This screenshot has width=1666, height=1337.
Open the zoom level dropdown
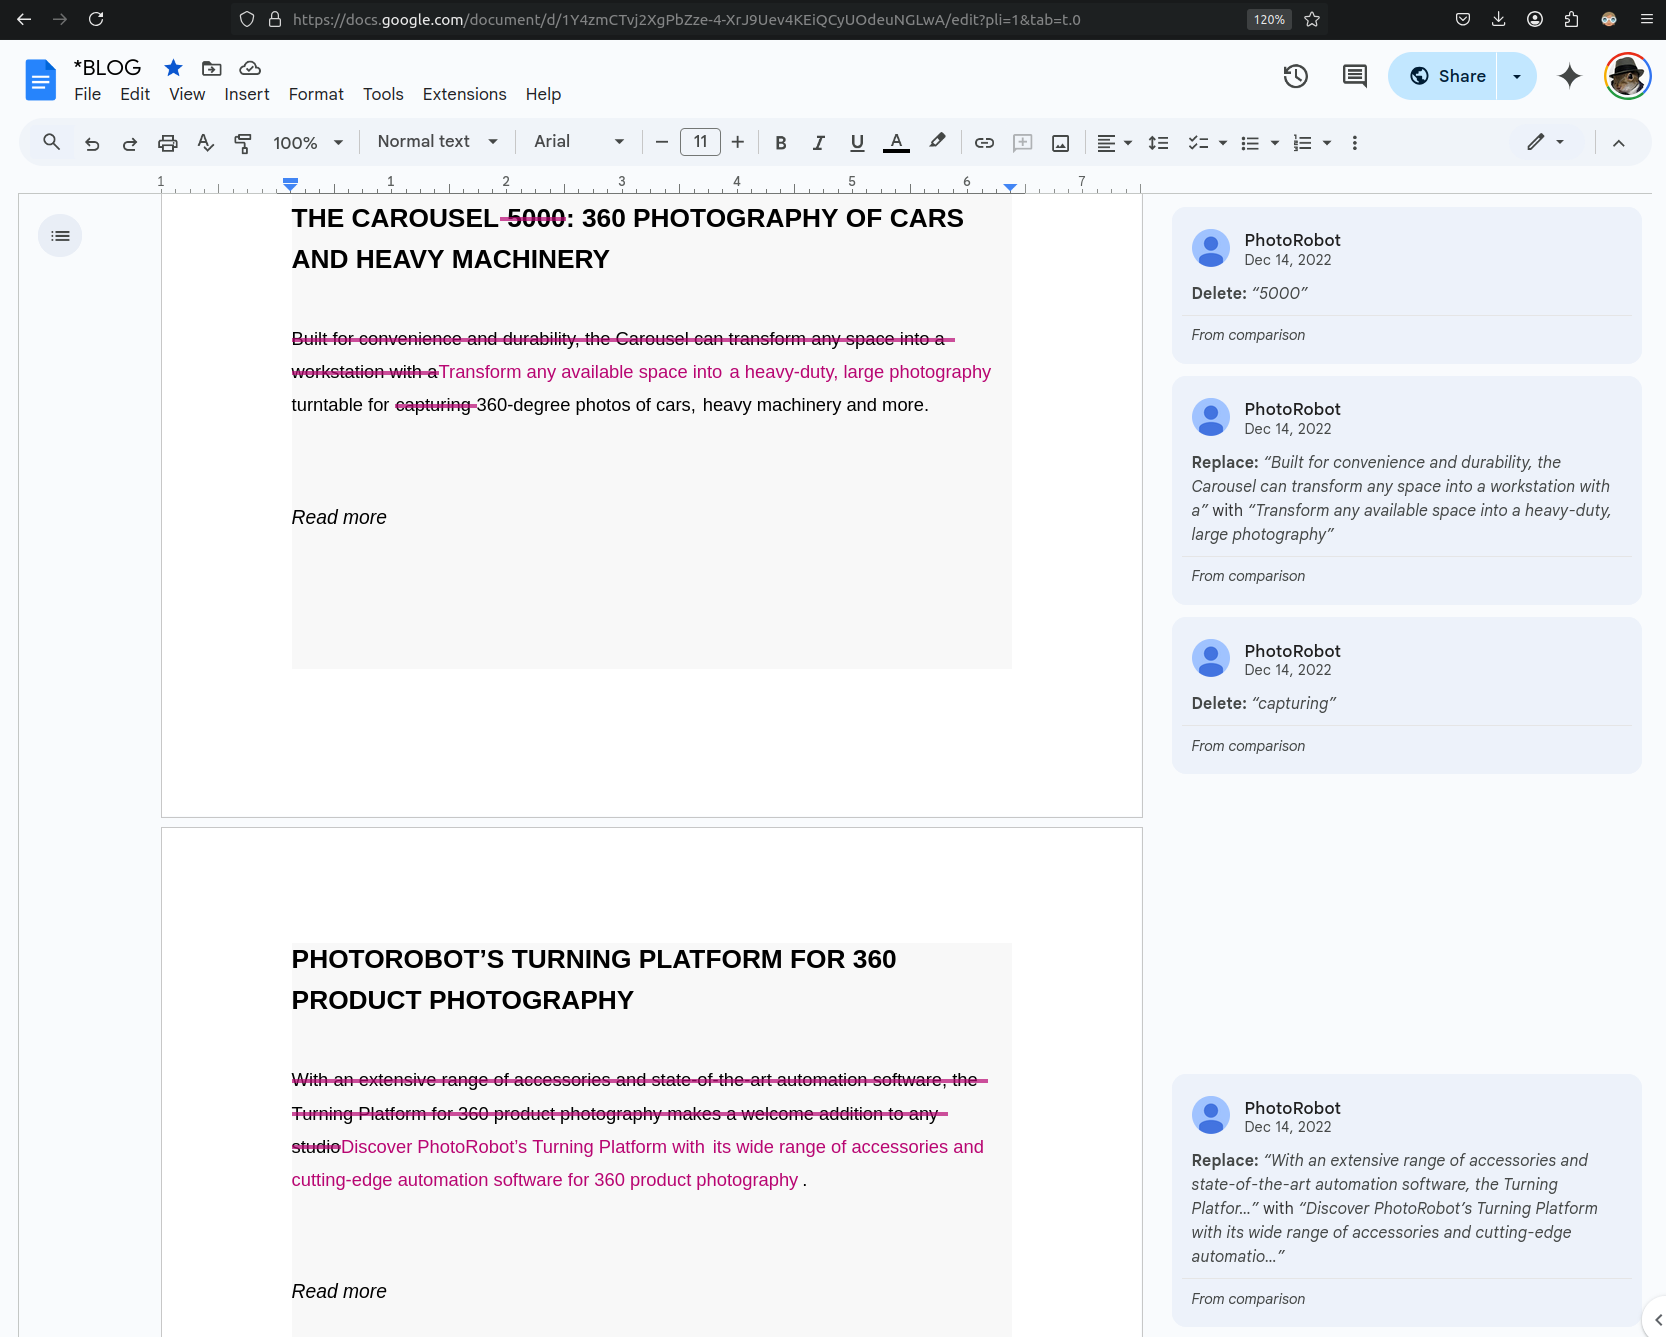(308, 143)
